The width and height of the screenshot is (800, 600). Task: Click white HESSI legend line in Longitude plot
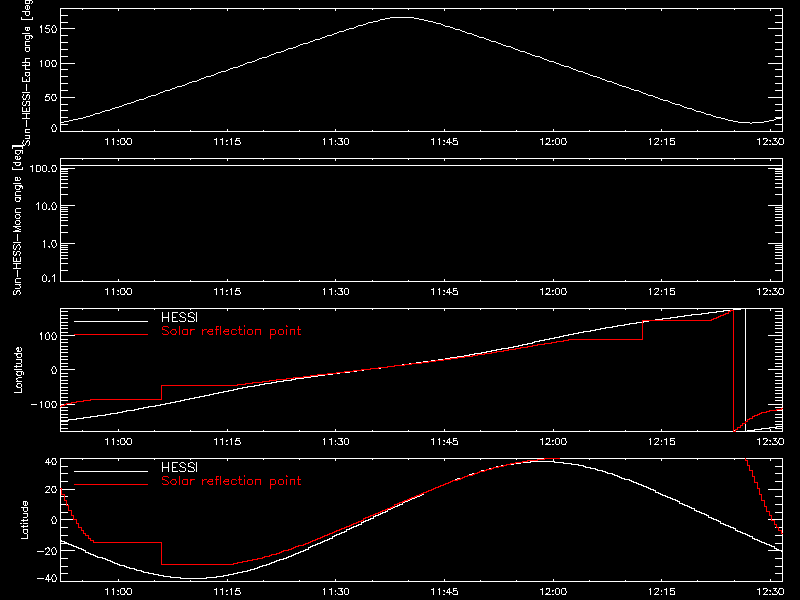pos(111,321)
